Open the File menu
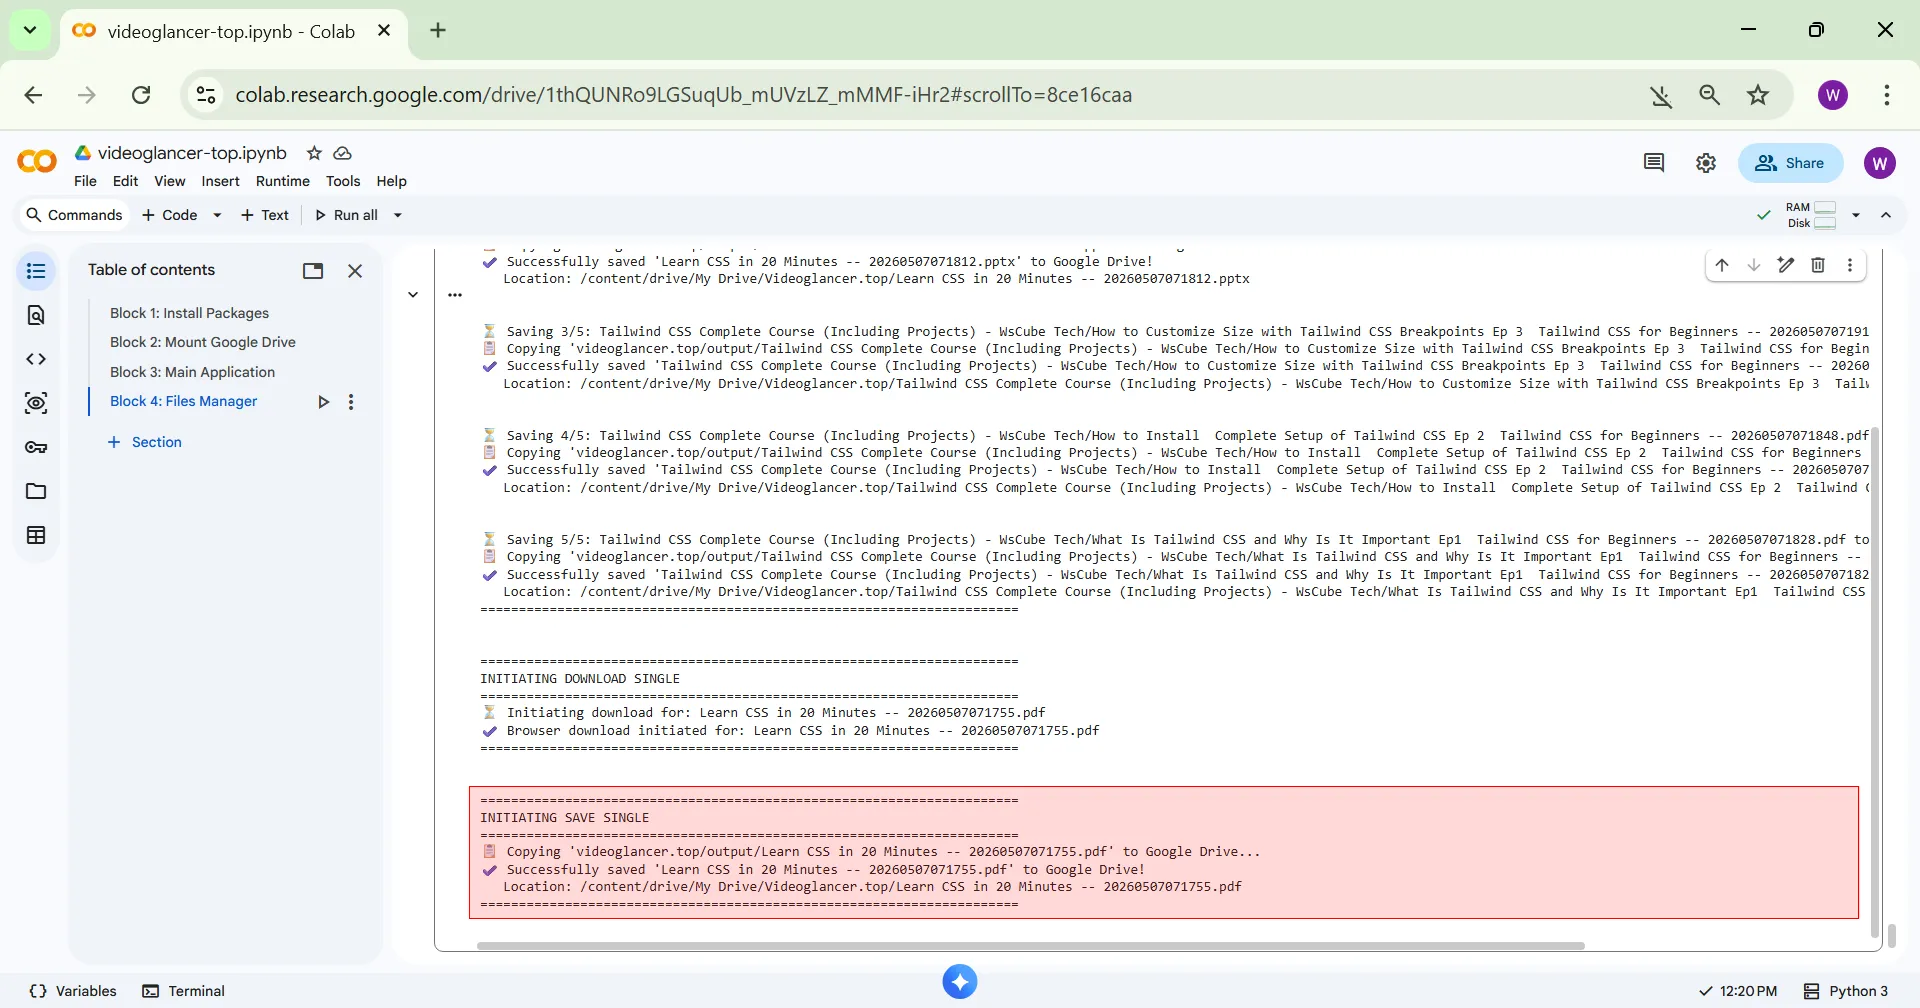 click(85, 181)
